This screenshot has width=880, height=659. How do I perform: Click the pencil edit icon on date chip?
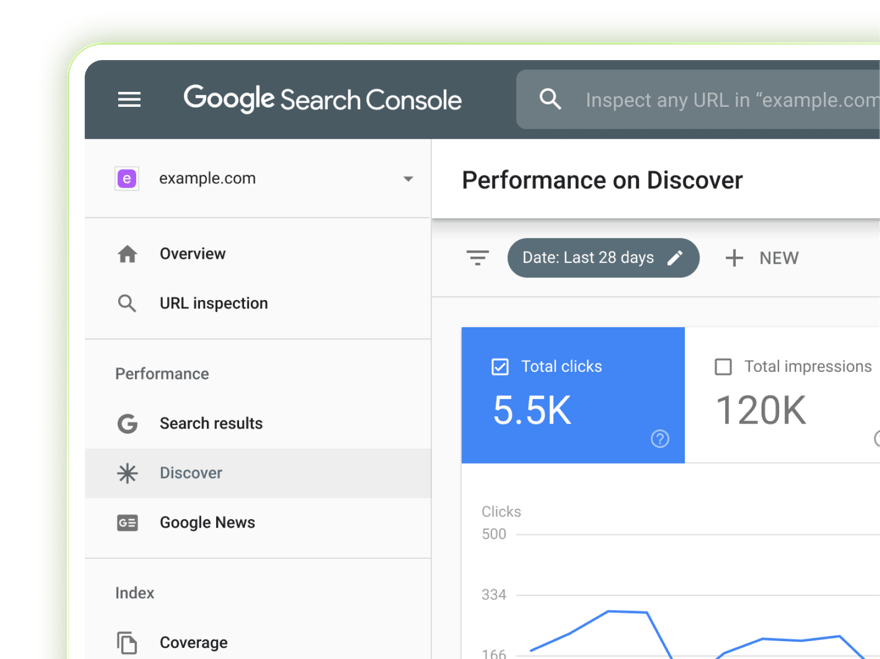click(675, 258)
